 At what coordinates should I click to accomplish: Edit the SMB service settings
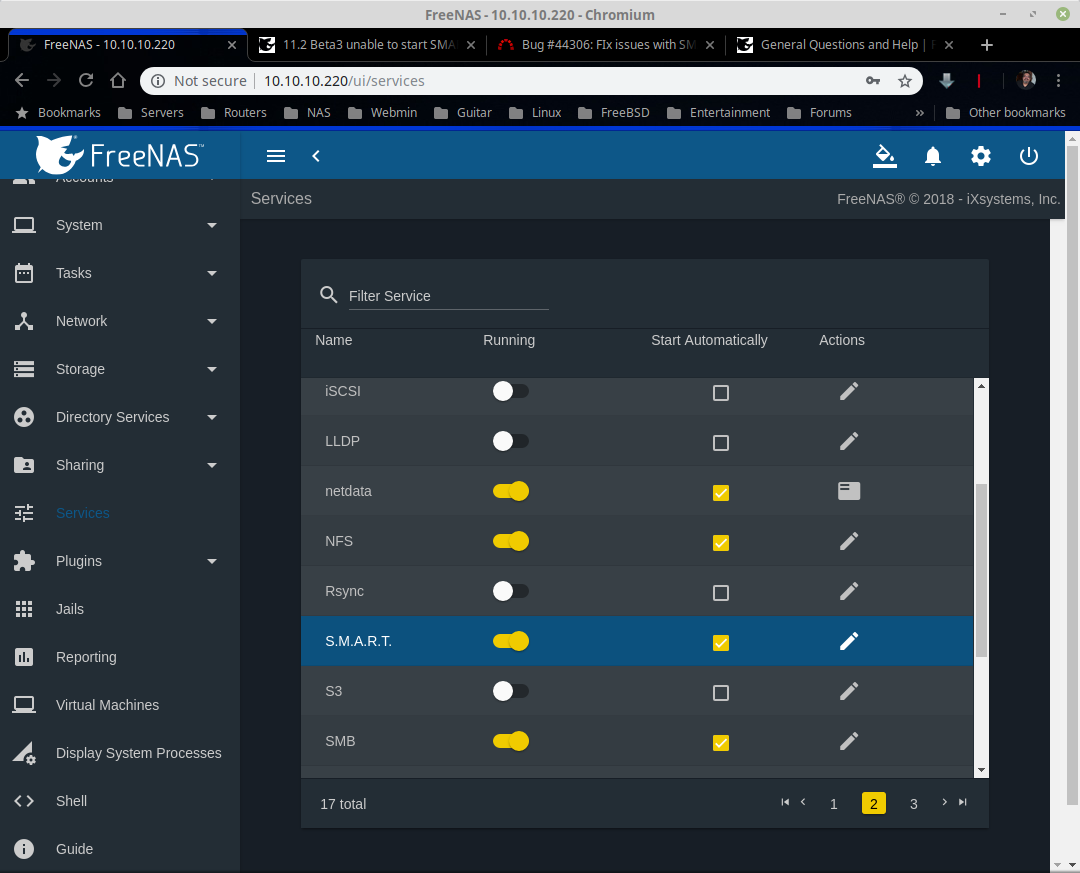849,741
